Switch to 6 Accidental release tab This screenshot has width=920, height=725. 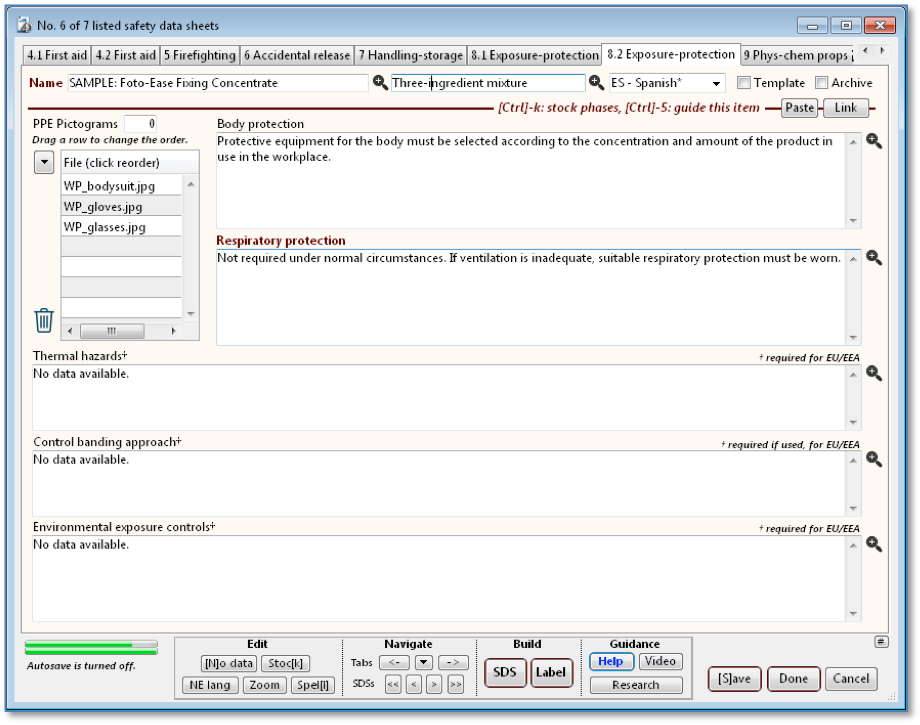tap(297, 55)
